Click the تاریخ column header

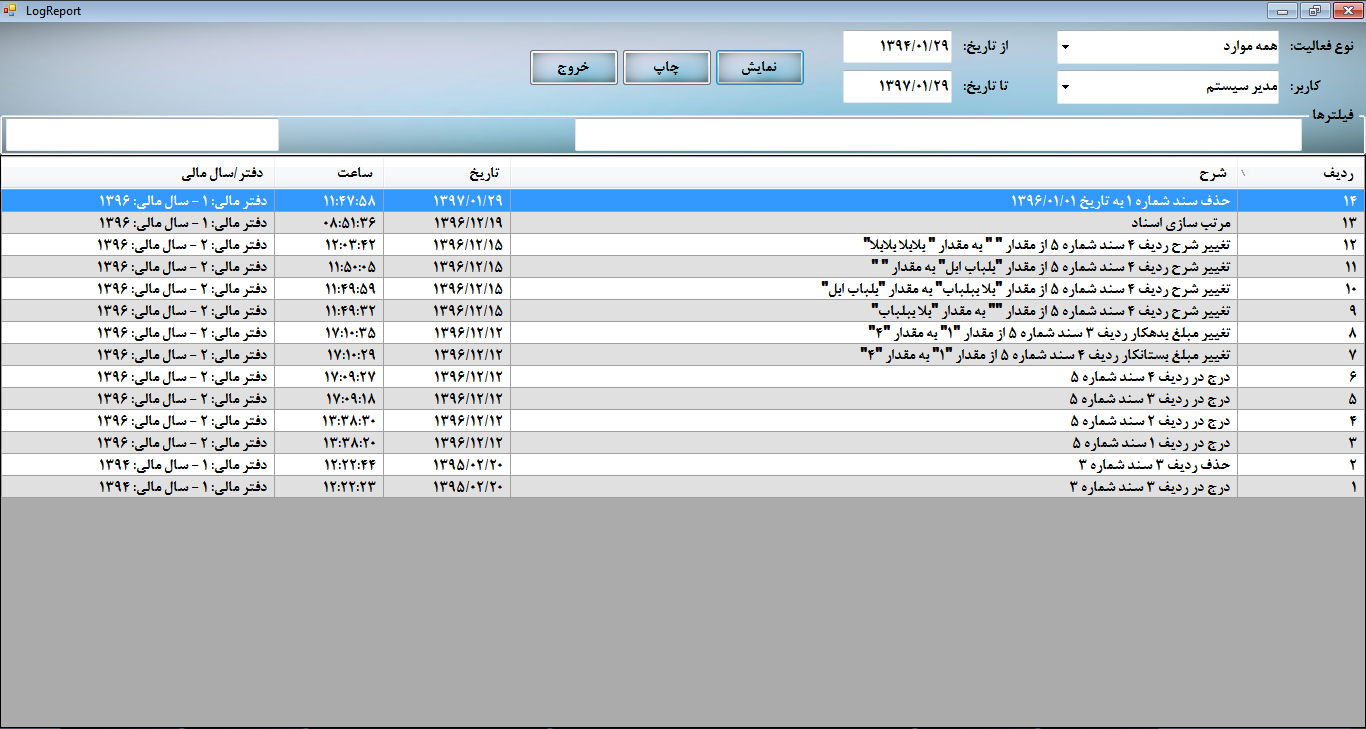pos(446,172)
